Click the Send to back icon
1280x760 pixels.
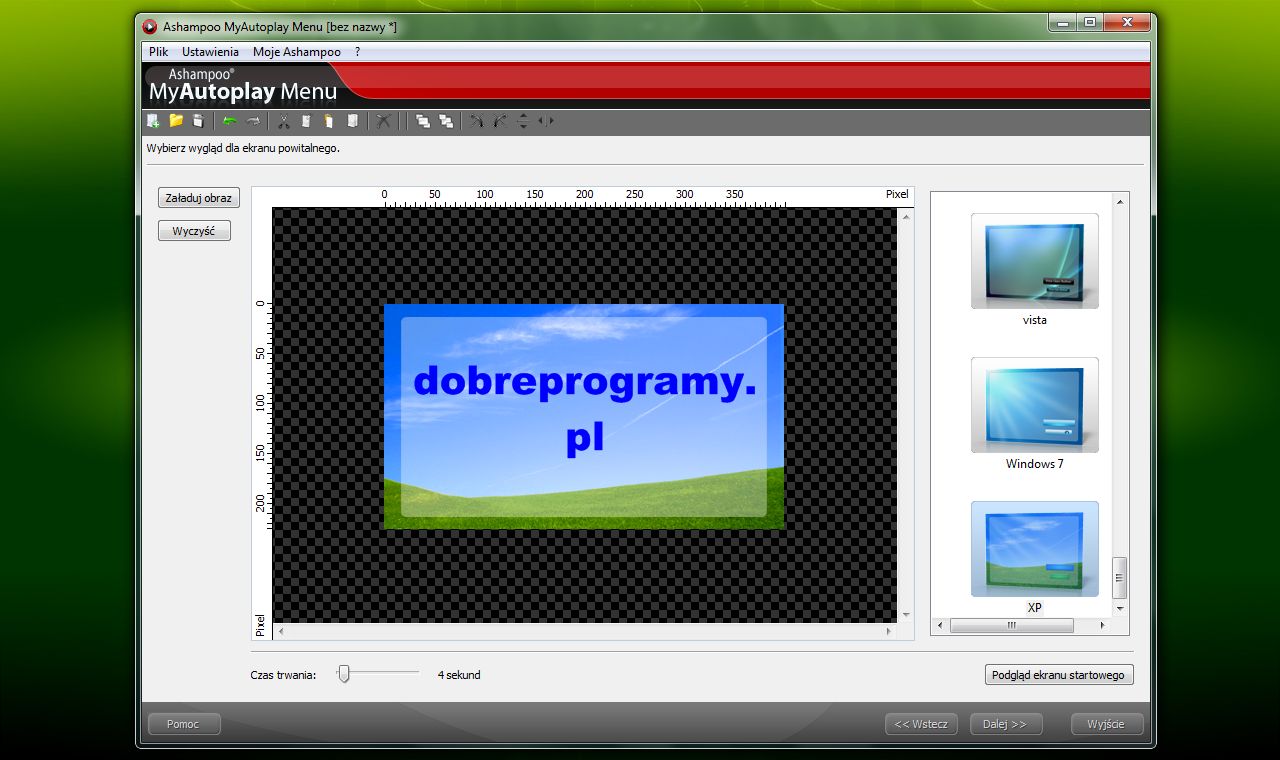click(x=446, y=121)
